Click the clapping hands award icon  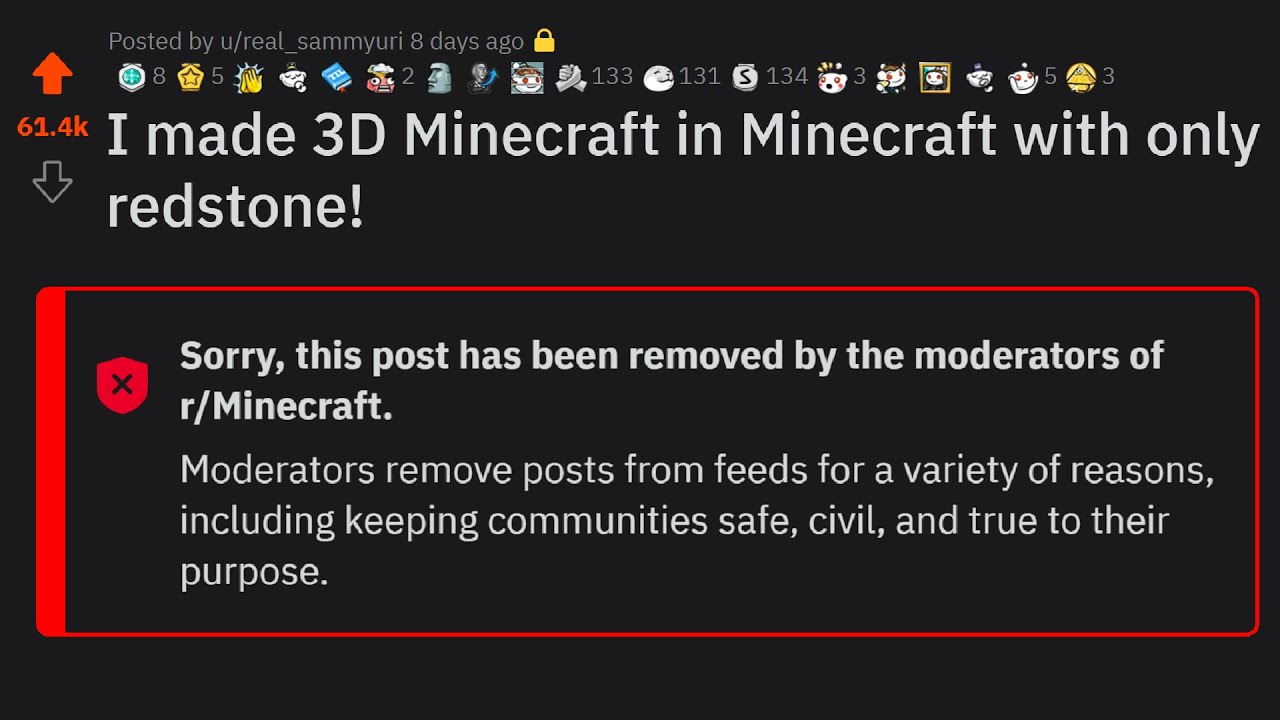[249, 77]
